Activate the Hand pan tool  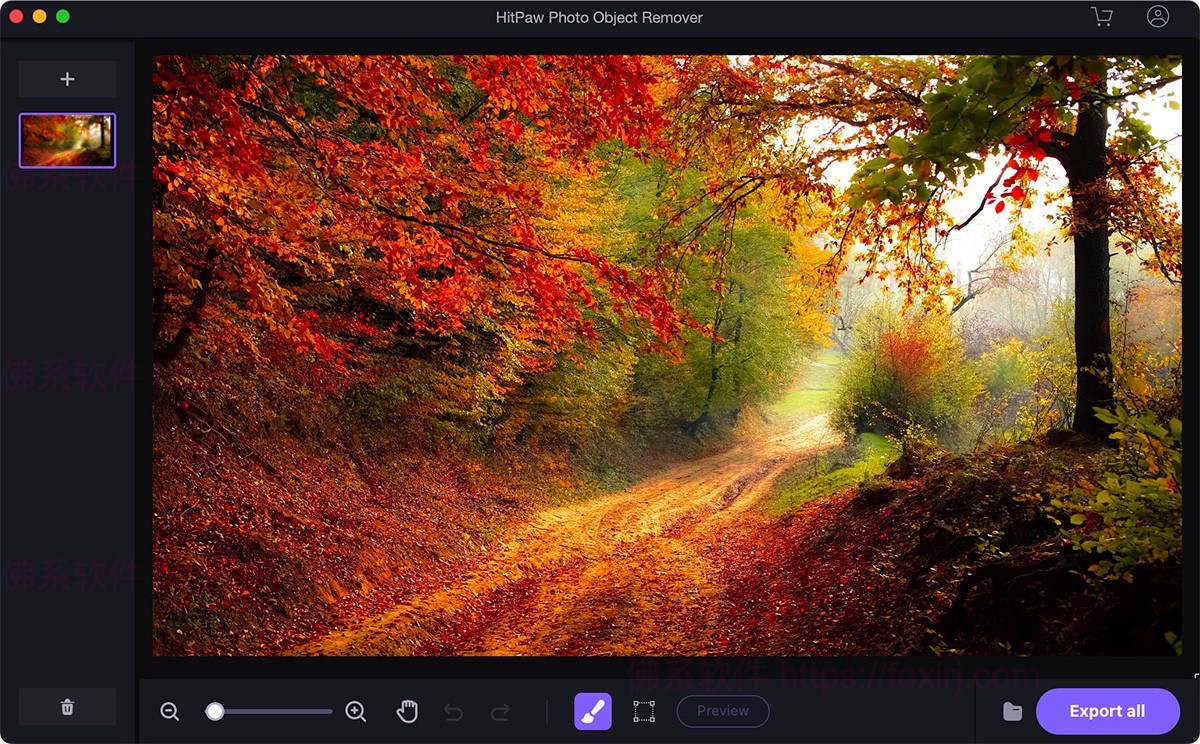point(407,711)
